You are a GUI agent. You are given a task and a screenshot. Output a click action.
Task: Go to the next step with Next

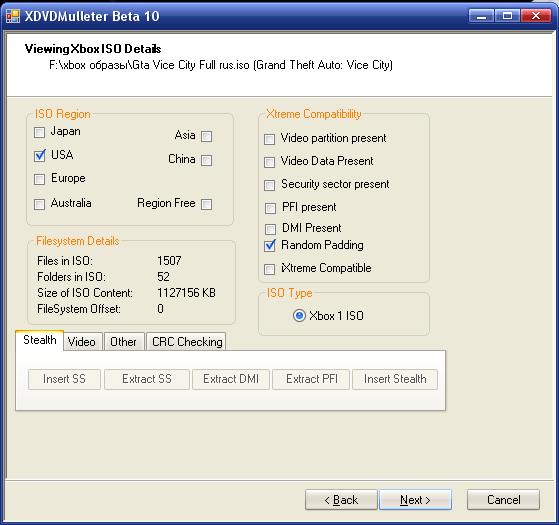pos(415,500)
